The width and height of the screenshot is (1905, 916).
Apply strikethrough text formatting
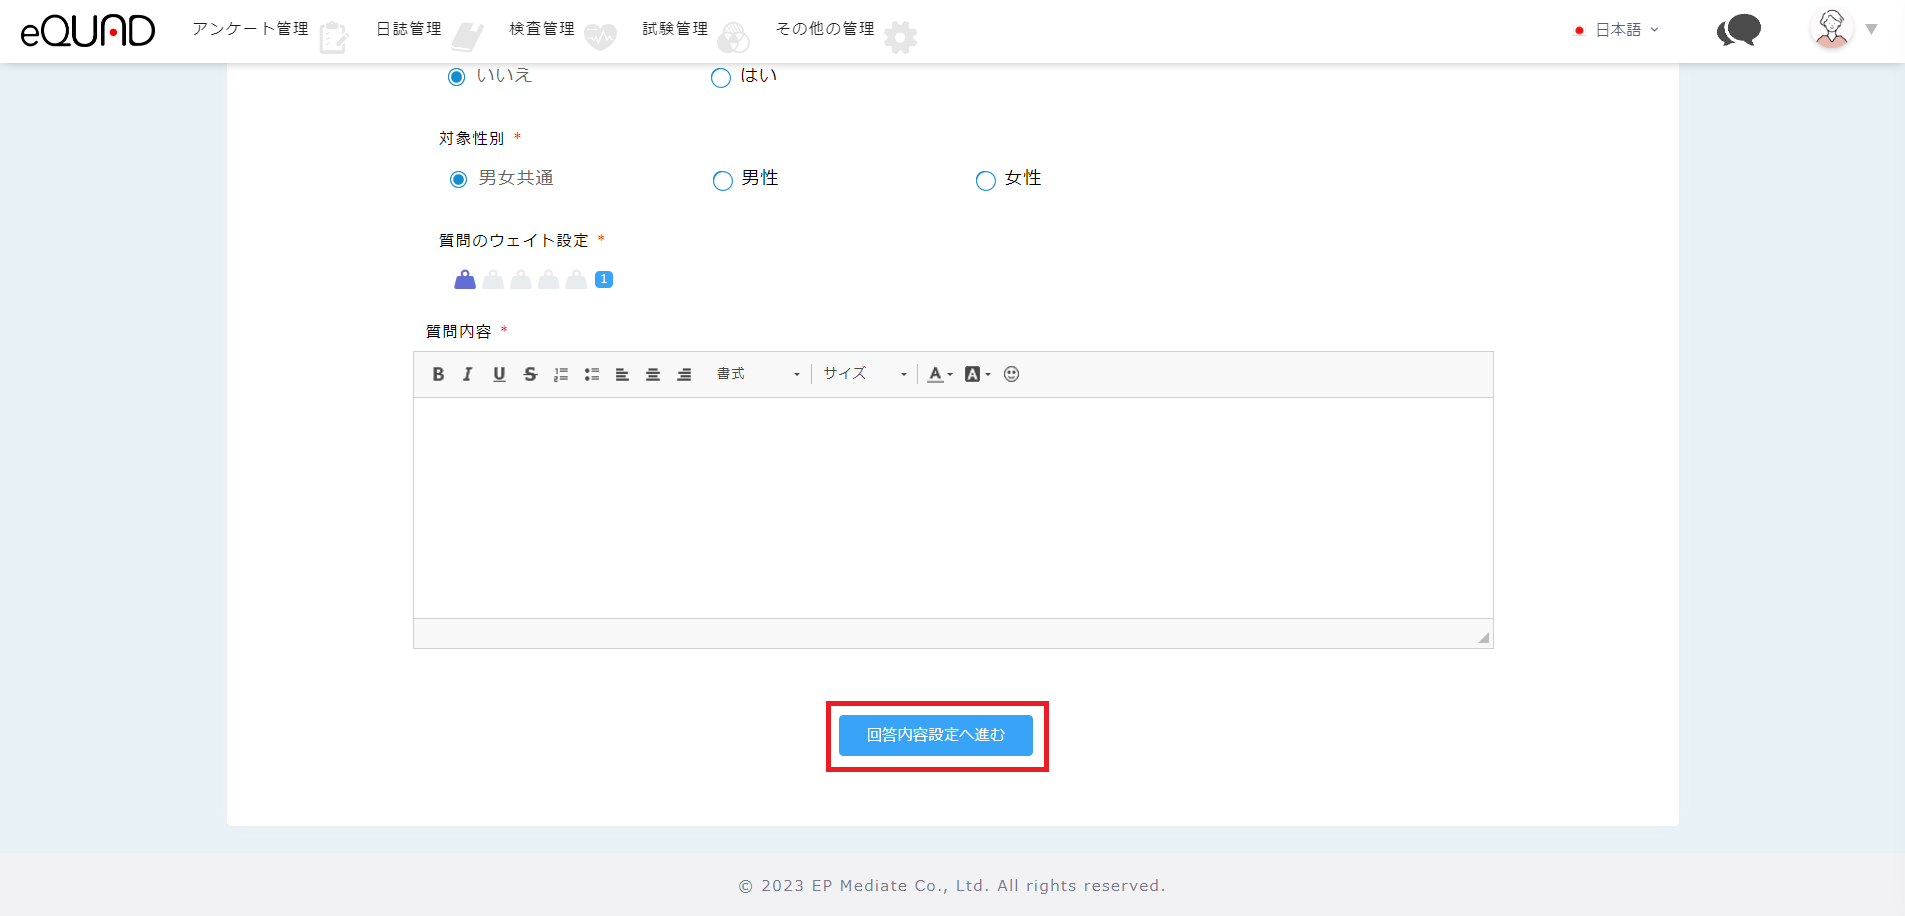pos(530,374)
